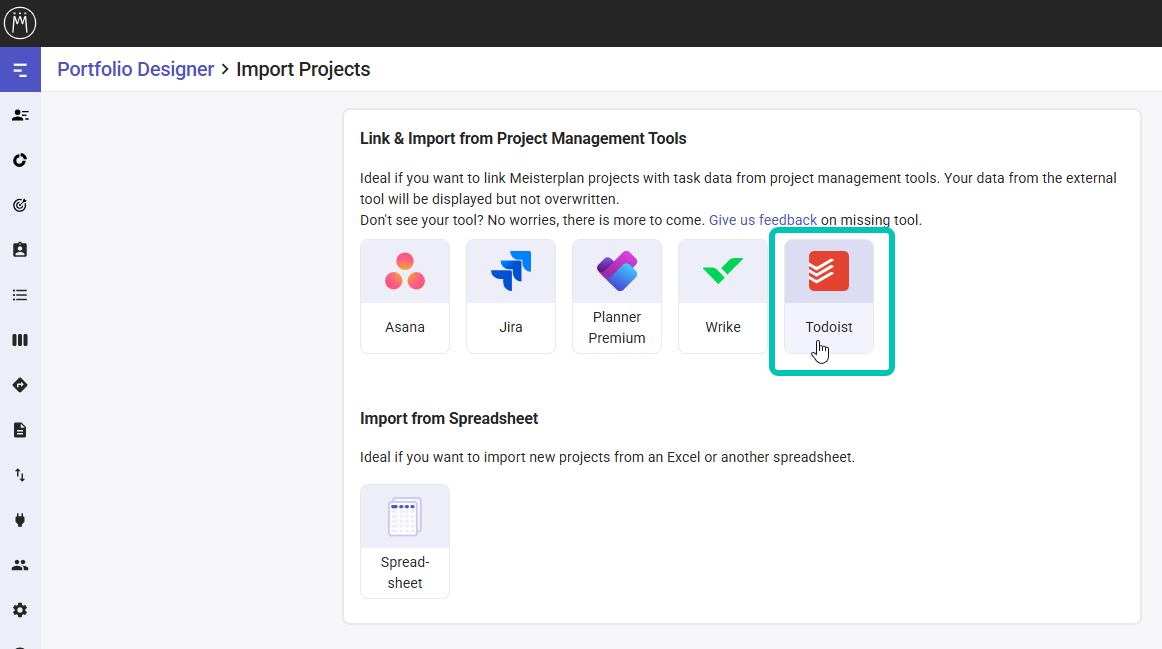Open the diamond arrow sidebar icon
The height and width of the screenshot is (649, 1162).
click(x=20, y=385)
